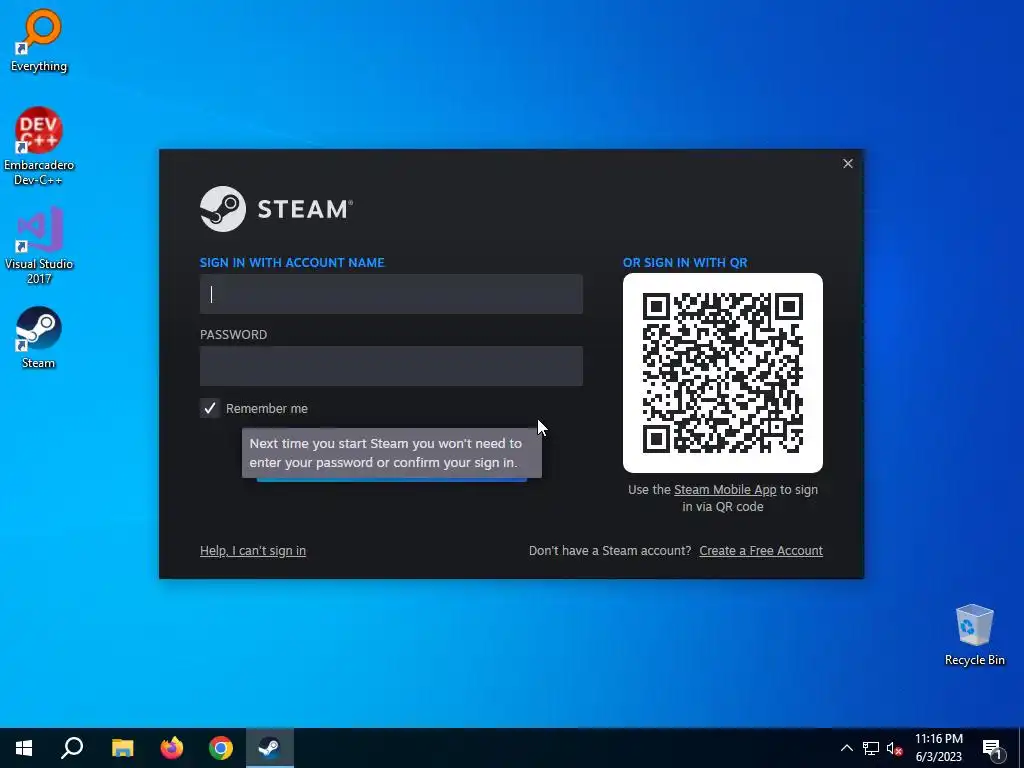
Task: Click the "SIGN IN WITH ACCOUNT NAME" label
Action: pyautogui.click(x=292, y=263)
